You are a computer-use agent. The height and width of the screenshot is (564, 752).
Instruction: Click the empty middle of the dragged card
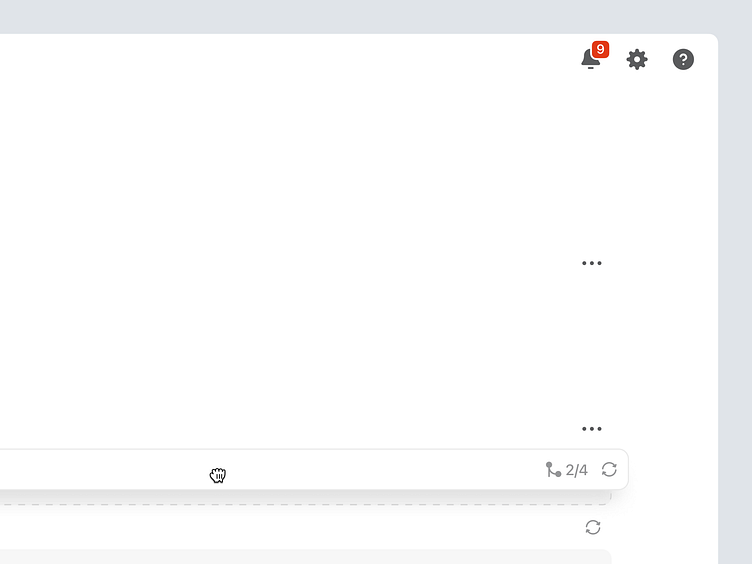point(380,470)
